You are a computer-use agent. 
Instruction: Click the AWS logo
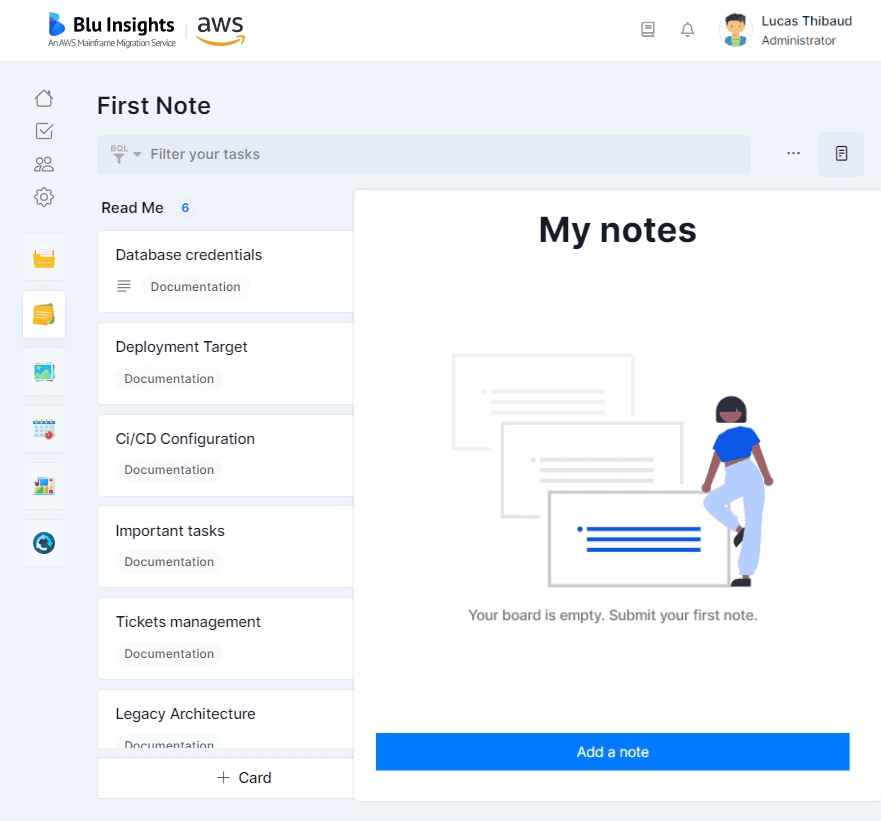pos(221,30)
